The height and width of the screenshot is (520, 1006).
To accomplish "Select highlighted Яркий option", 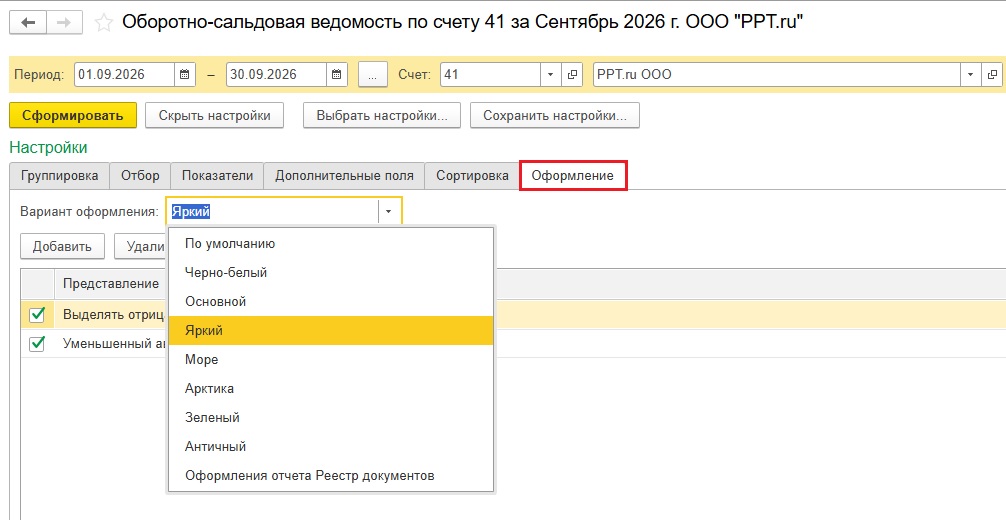I will pyautogui.click(x=331, y=331).
